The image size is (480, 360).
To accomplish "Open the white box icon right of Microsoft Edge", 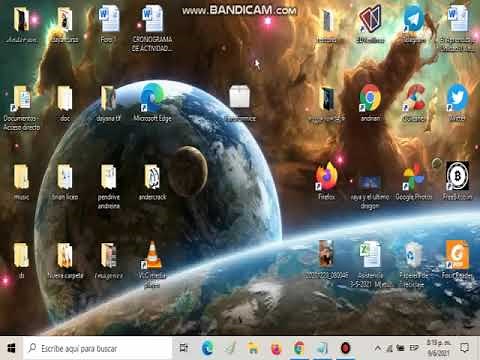I will coord(239,97).
